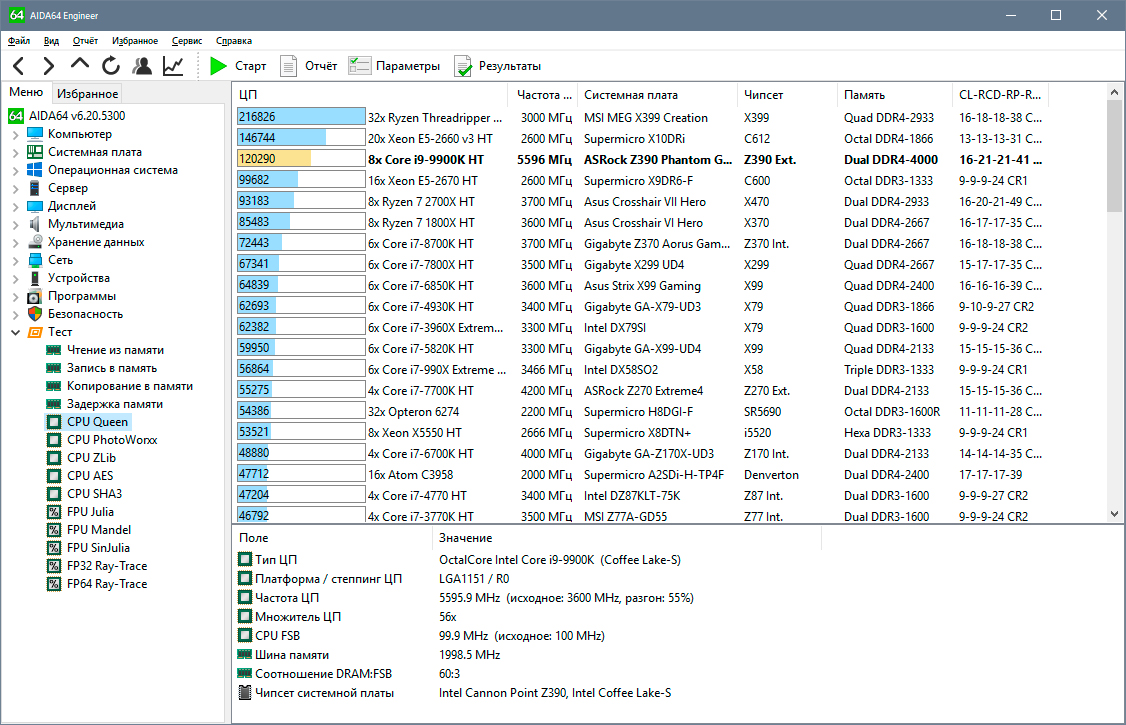Select the 146744 Xeon E5-2660 v3 result bar
1126x725 pixels.
point(301,138)
